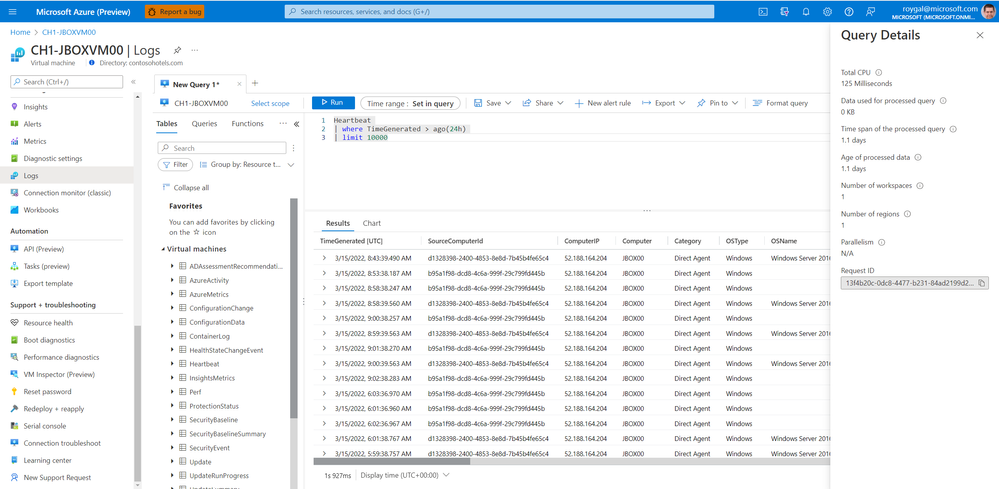Switch to the Functions tab
The width and height of the screenshot is (999, 489).
click(247, 124)
